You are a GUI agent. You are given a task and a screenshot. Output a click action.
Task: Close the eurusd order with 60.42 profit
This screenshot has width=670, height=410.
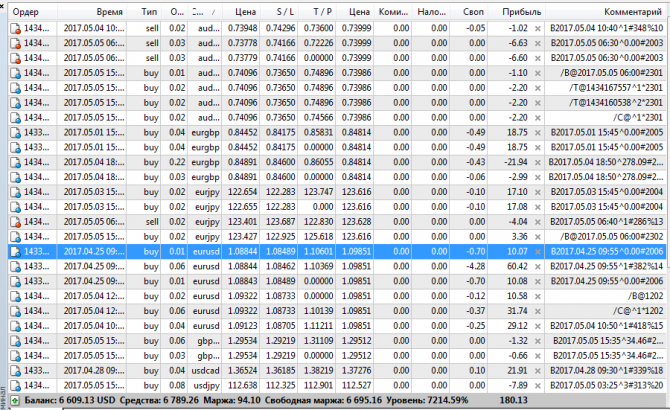pyautogui.click(x=538, y=267)
